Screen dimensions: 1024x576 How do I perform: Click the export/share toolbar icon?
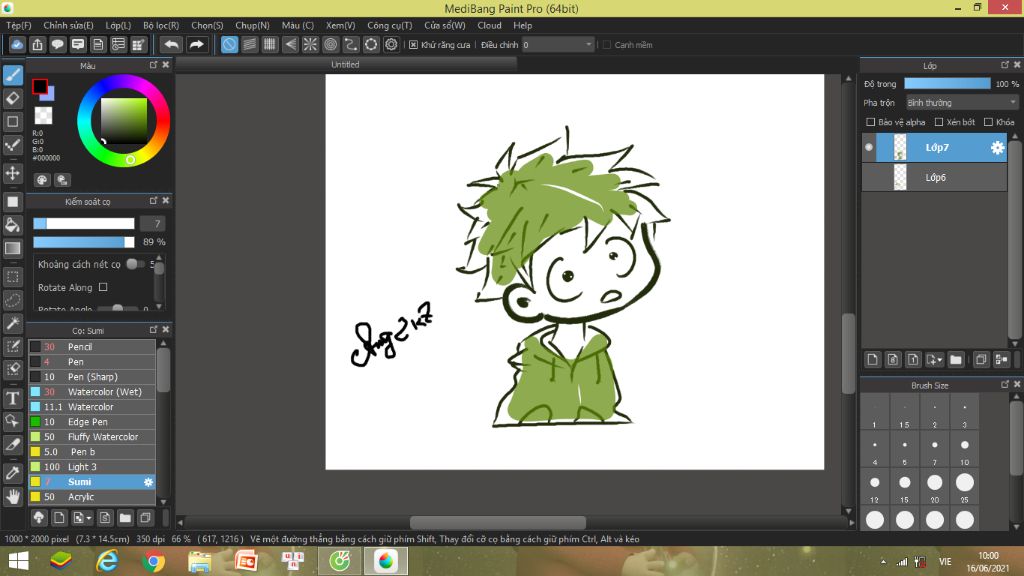click(x=37, y=44)
